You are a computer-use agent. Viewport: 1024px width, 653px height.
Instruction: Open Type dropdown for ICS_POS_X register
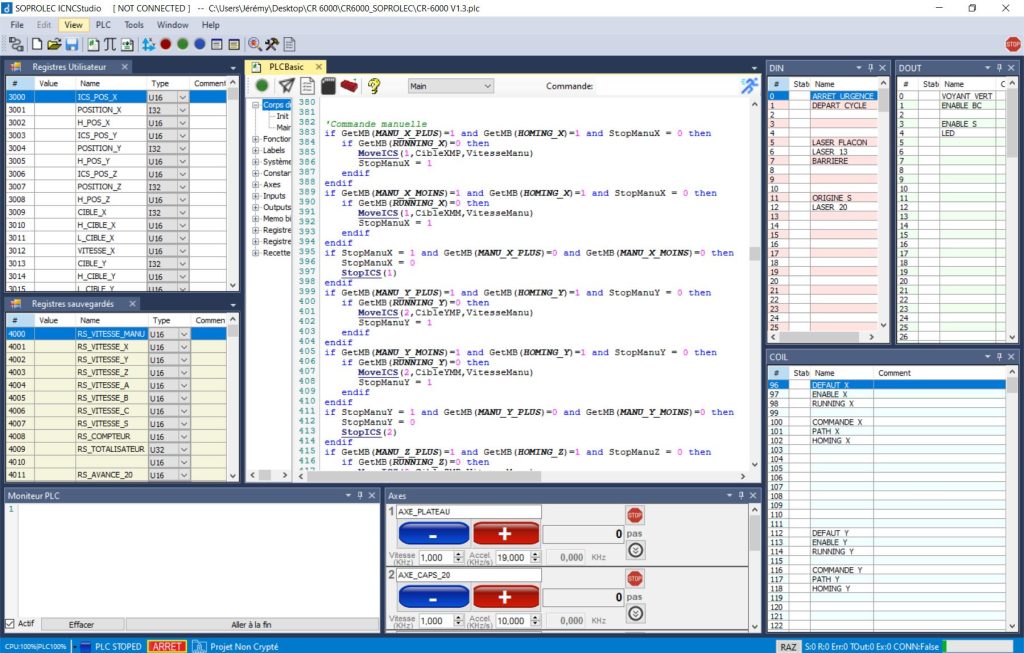[183, 97]
